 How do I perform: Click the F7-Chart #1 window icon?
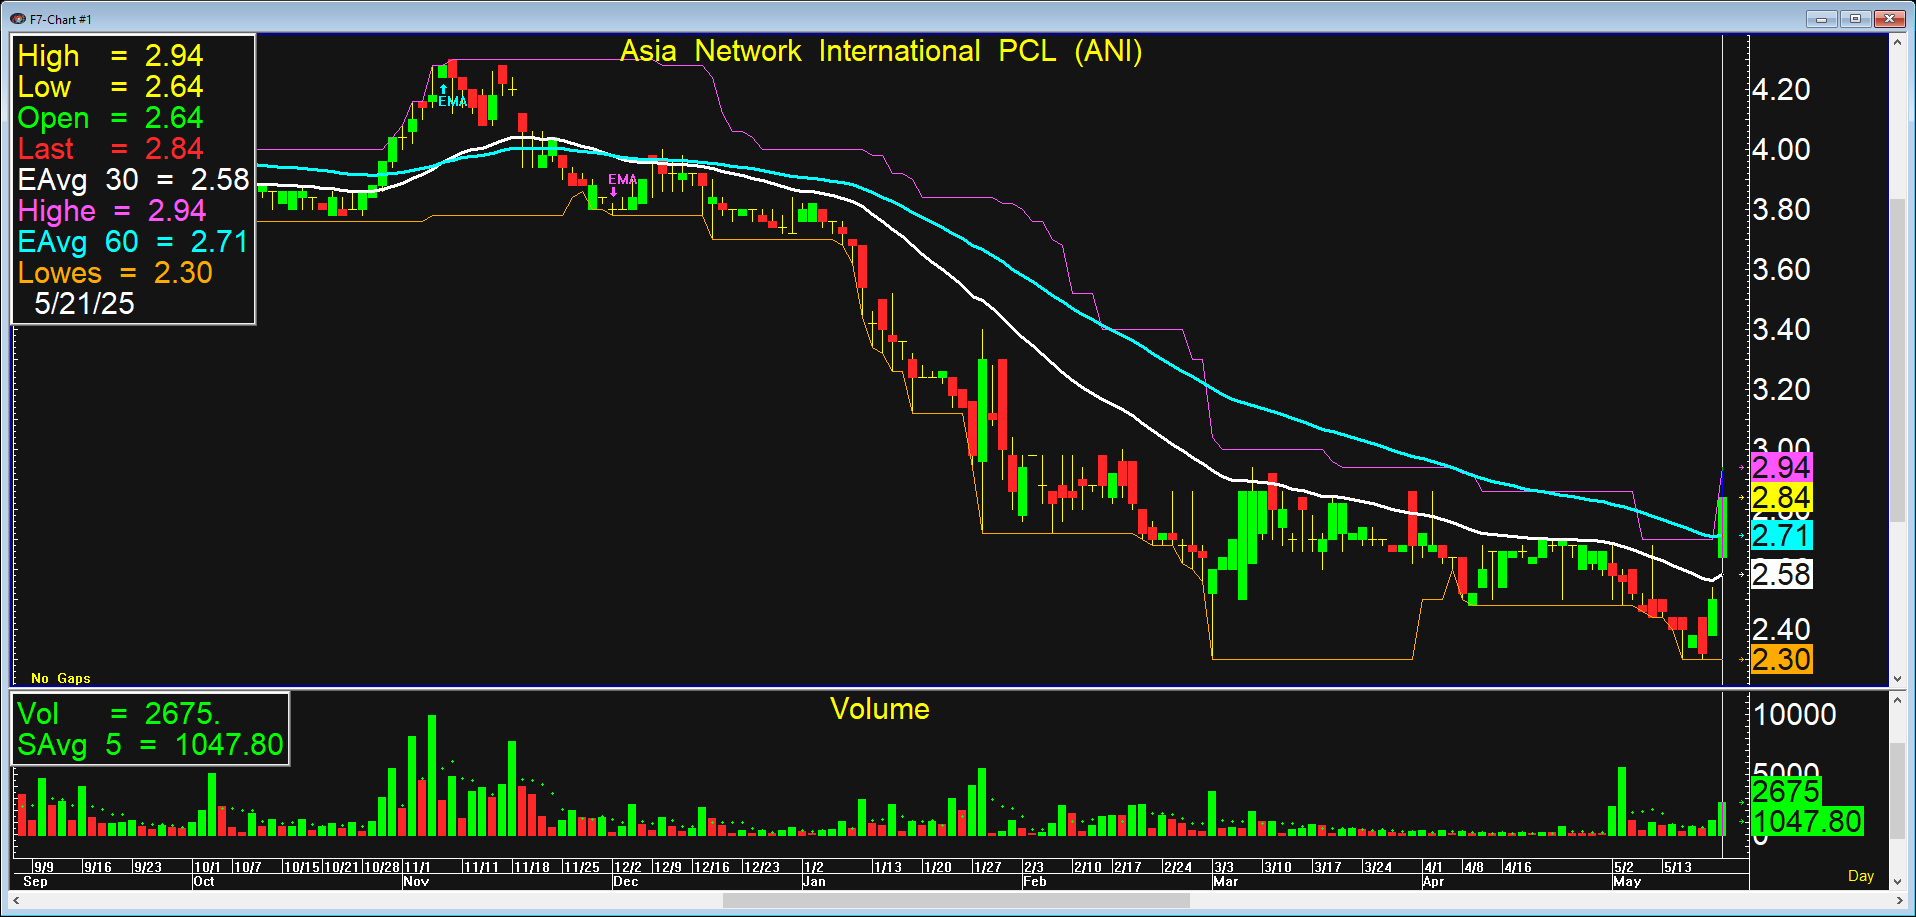pyautogui.click(x=17, y=18)
